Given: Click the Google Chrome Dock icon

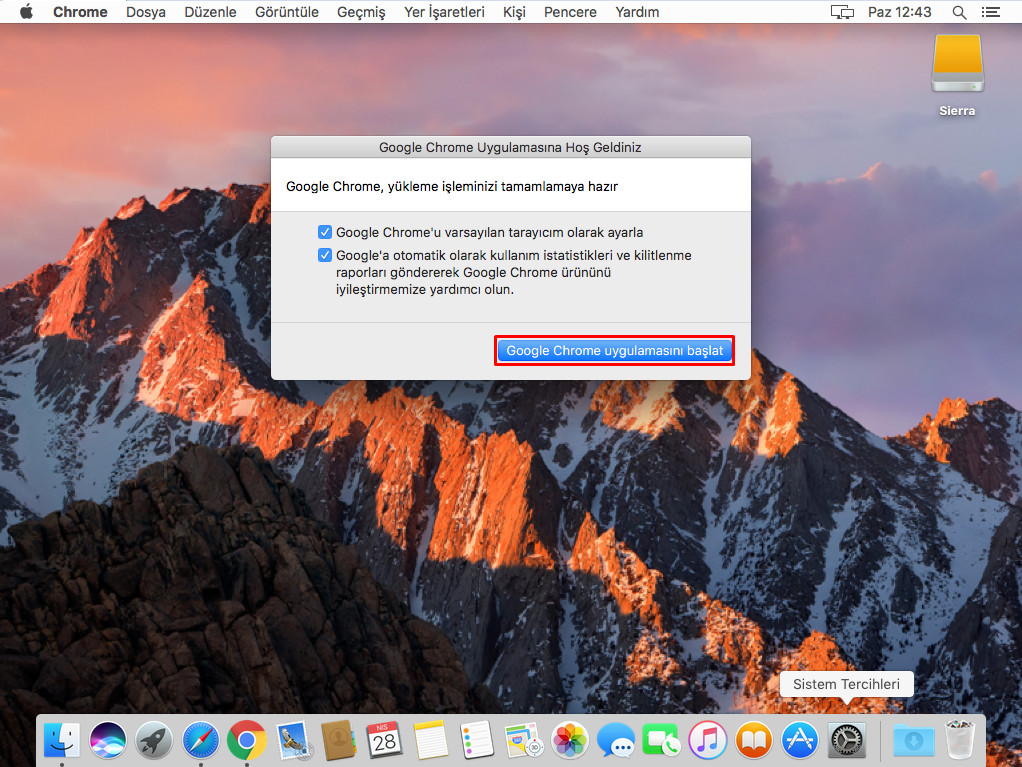Looking at the screenshot, I should pyautogui.click(x=246, y=740).
